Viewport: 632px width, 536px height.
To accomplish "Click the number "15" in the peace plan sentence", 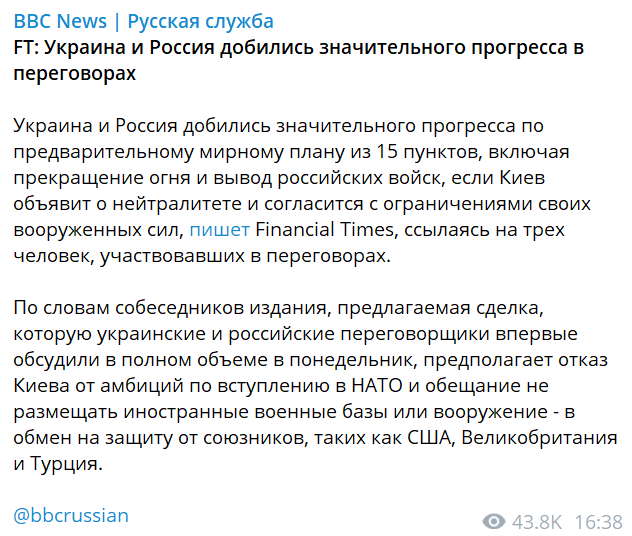I will coord(387,152).
